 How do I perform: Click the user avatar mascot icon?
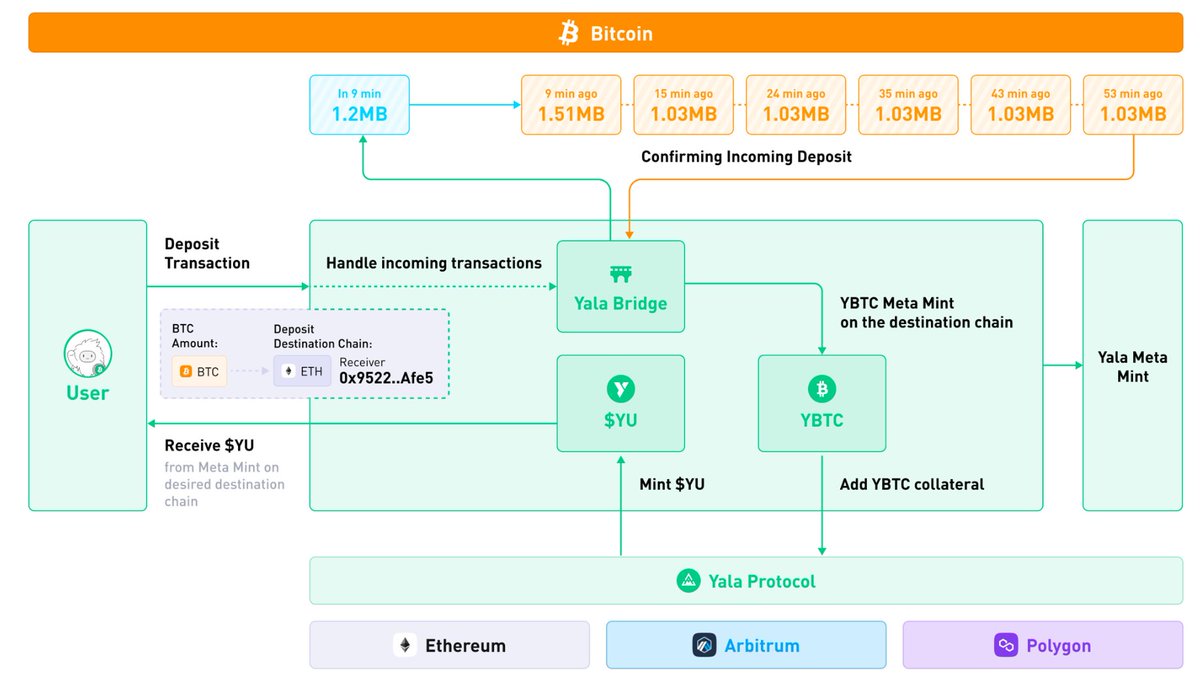click(x=87, y=355)
